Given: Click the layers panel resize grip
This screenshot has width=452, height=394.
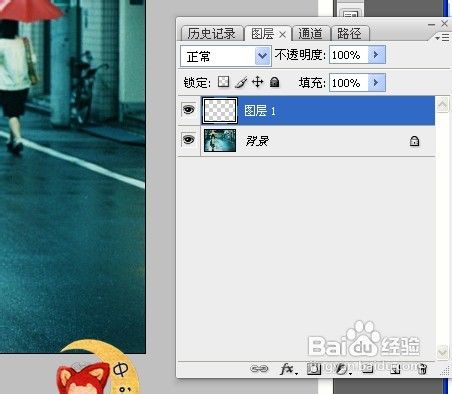Looking at the screenshot, I should [x=445, y=371].
